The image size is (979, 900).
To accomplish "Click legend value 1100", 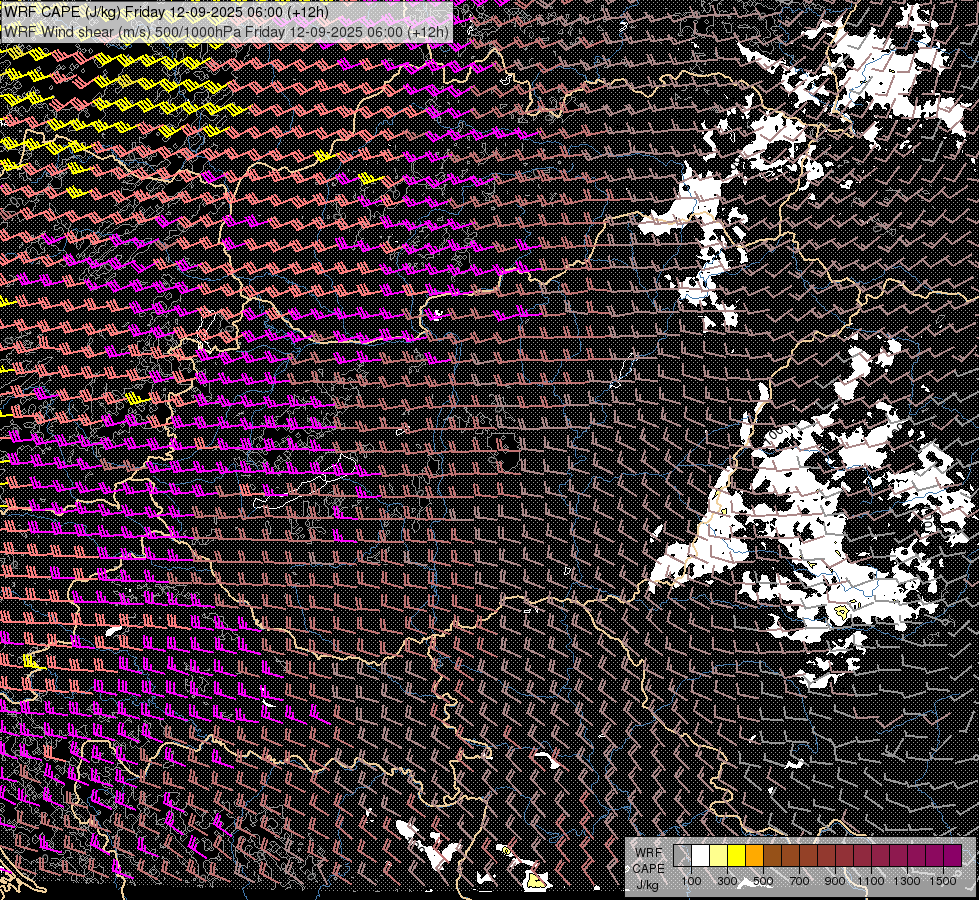I will pyautogui.click(x=871, y=881).
